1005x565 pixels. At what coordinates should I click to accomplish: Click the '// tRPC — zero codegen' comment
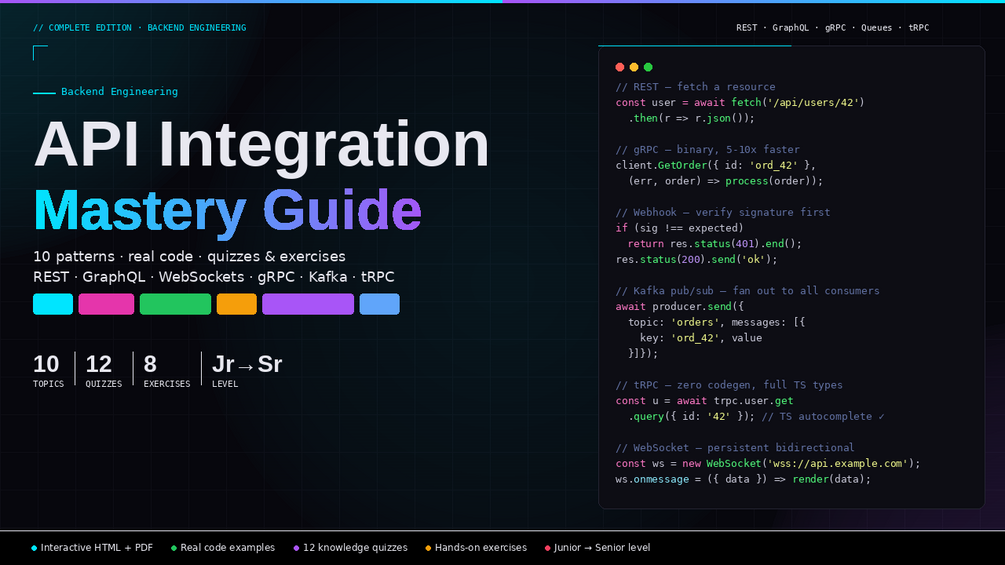[729, 385]
